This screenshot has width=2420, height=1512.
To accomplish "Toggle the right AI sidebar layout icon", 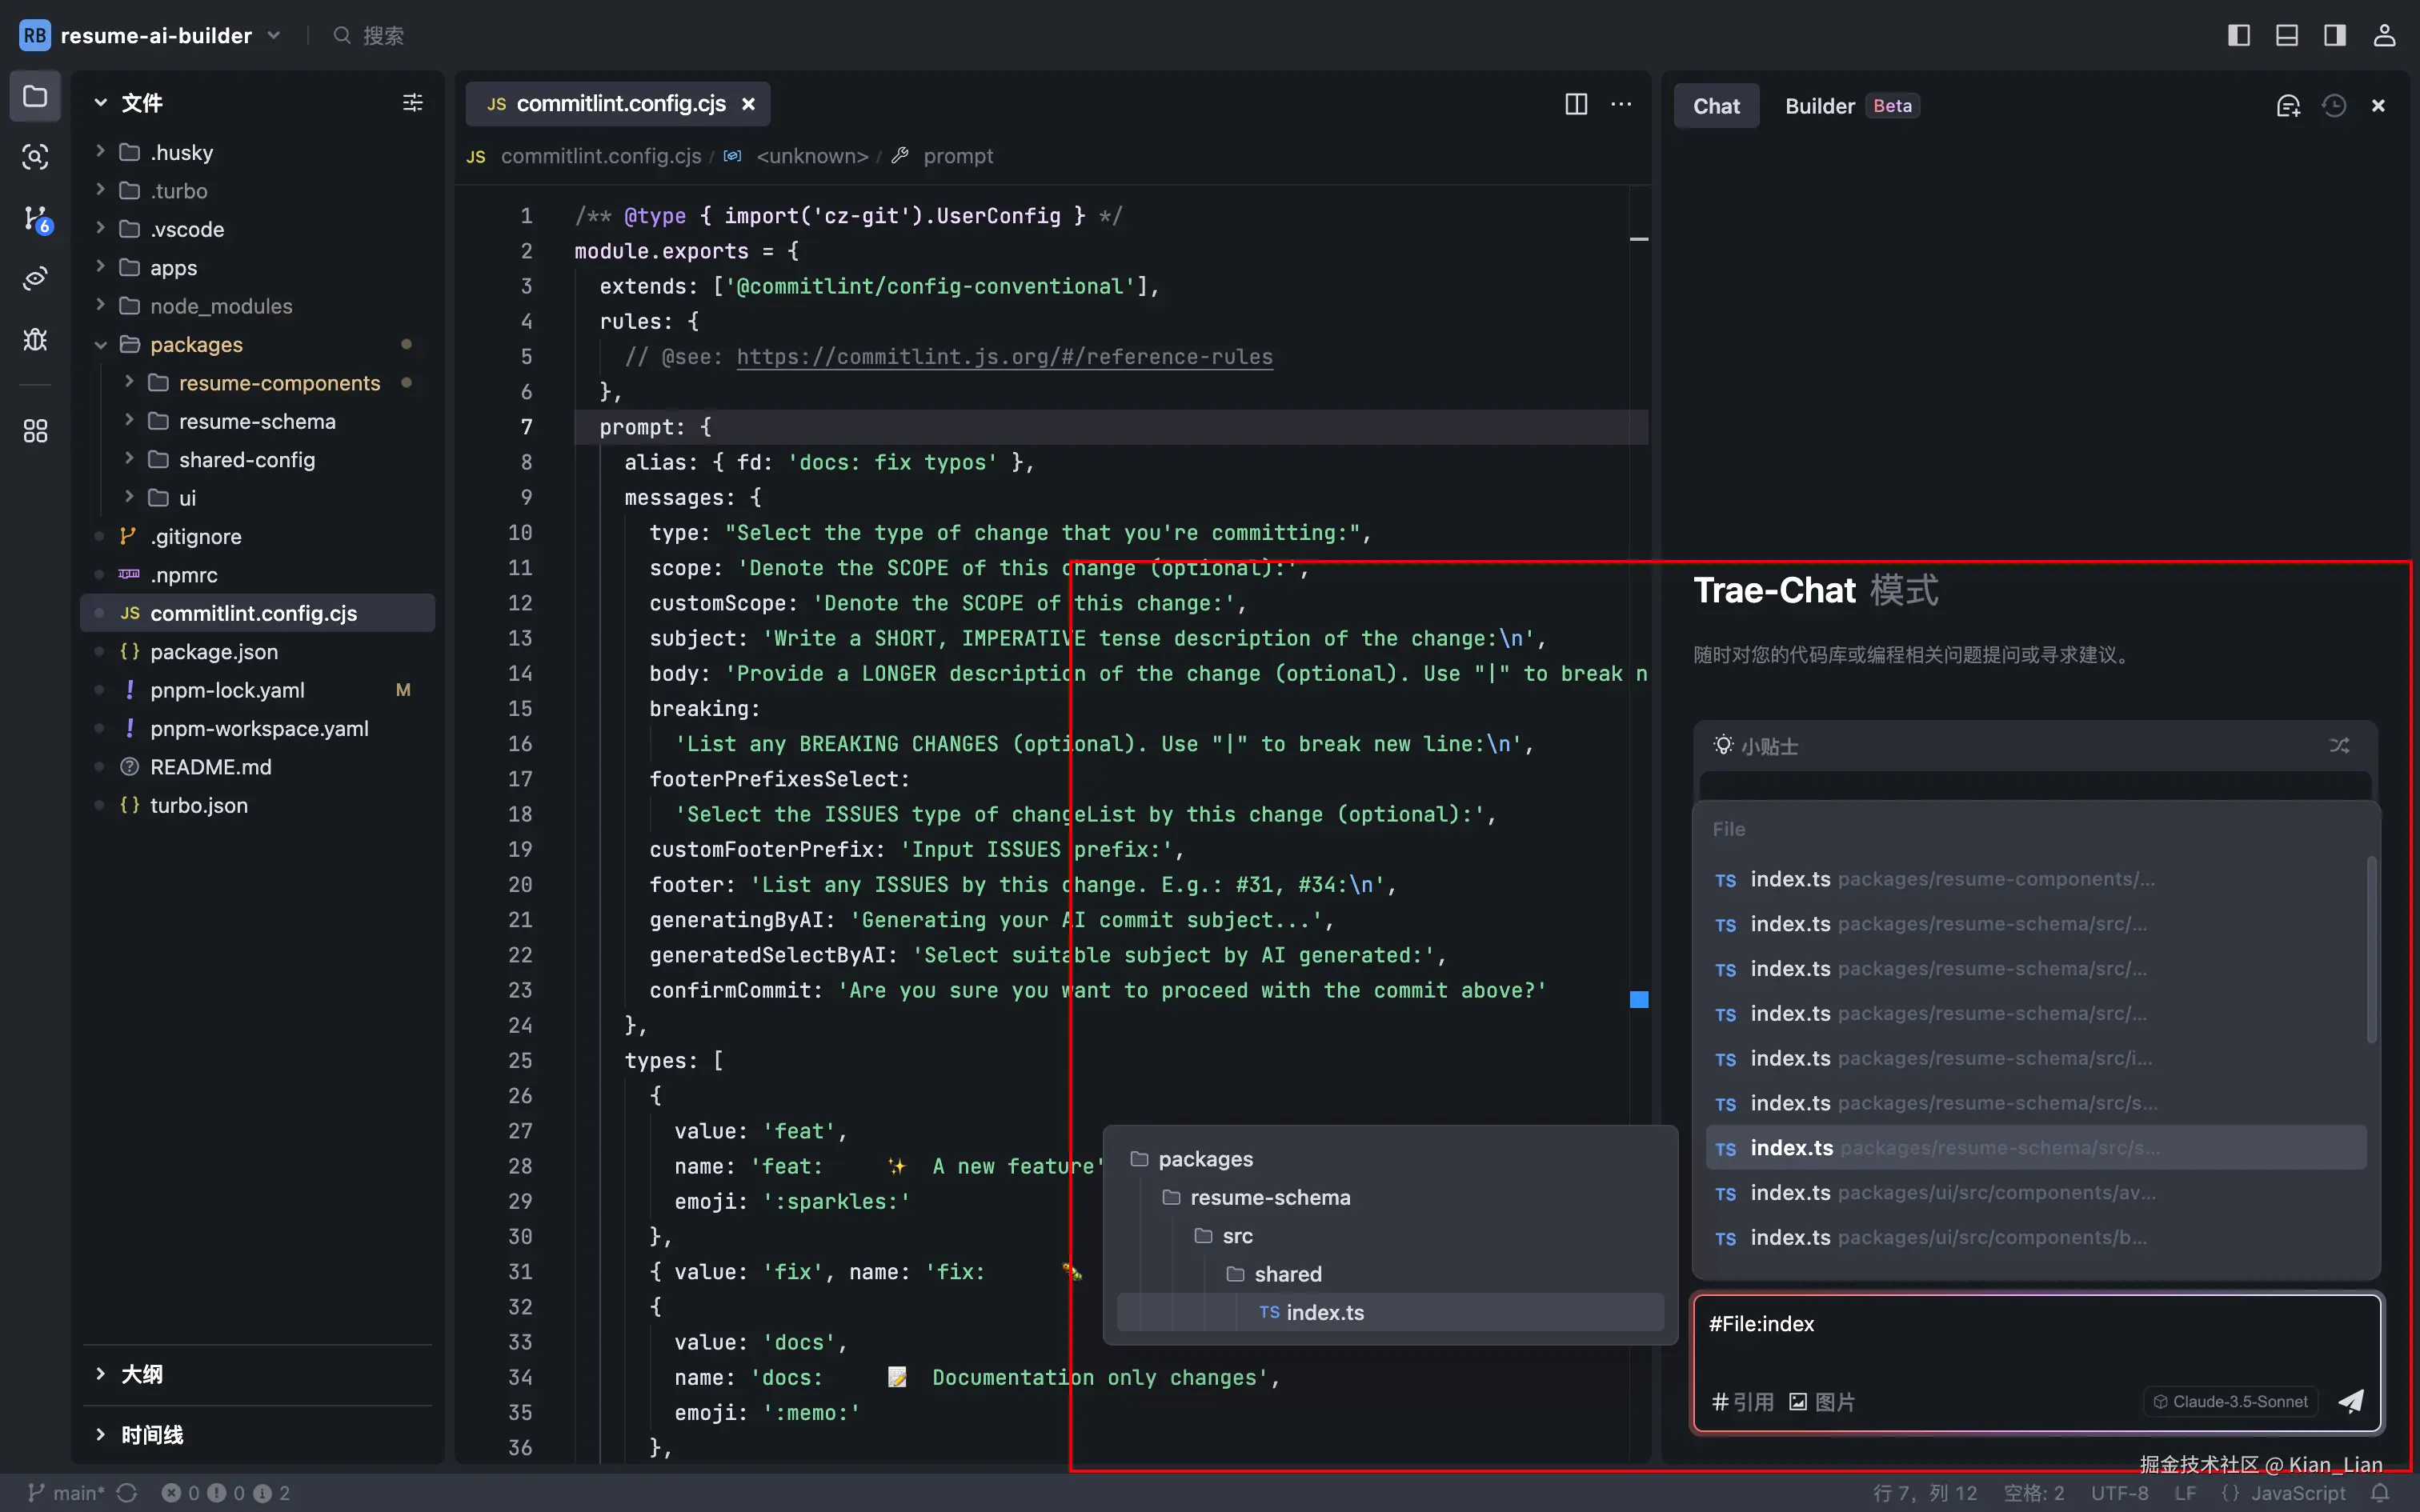I will 2335,36.
